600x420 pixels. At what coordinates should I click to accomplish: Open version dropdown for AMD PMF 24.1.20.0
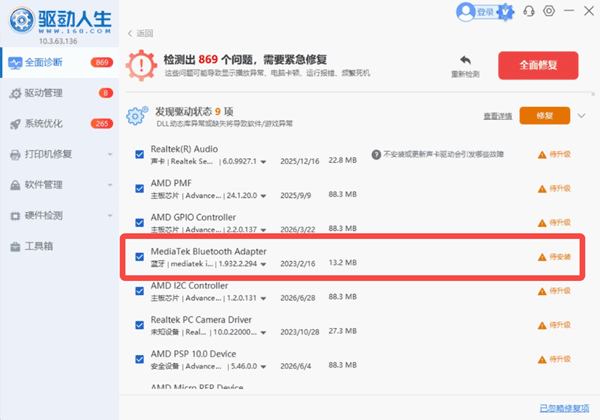[x=263, y=196]
